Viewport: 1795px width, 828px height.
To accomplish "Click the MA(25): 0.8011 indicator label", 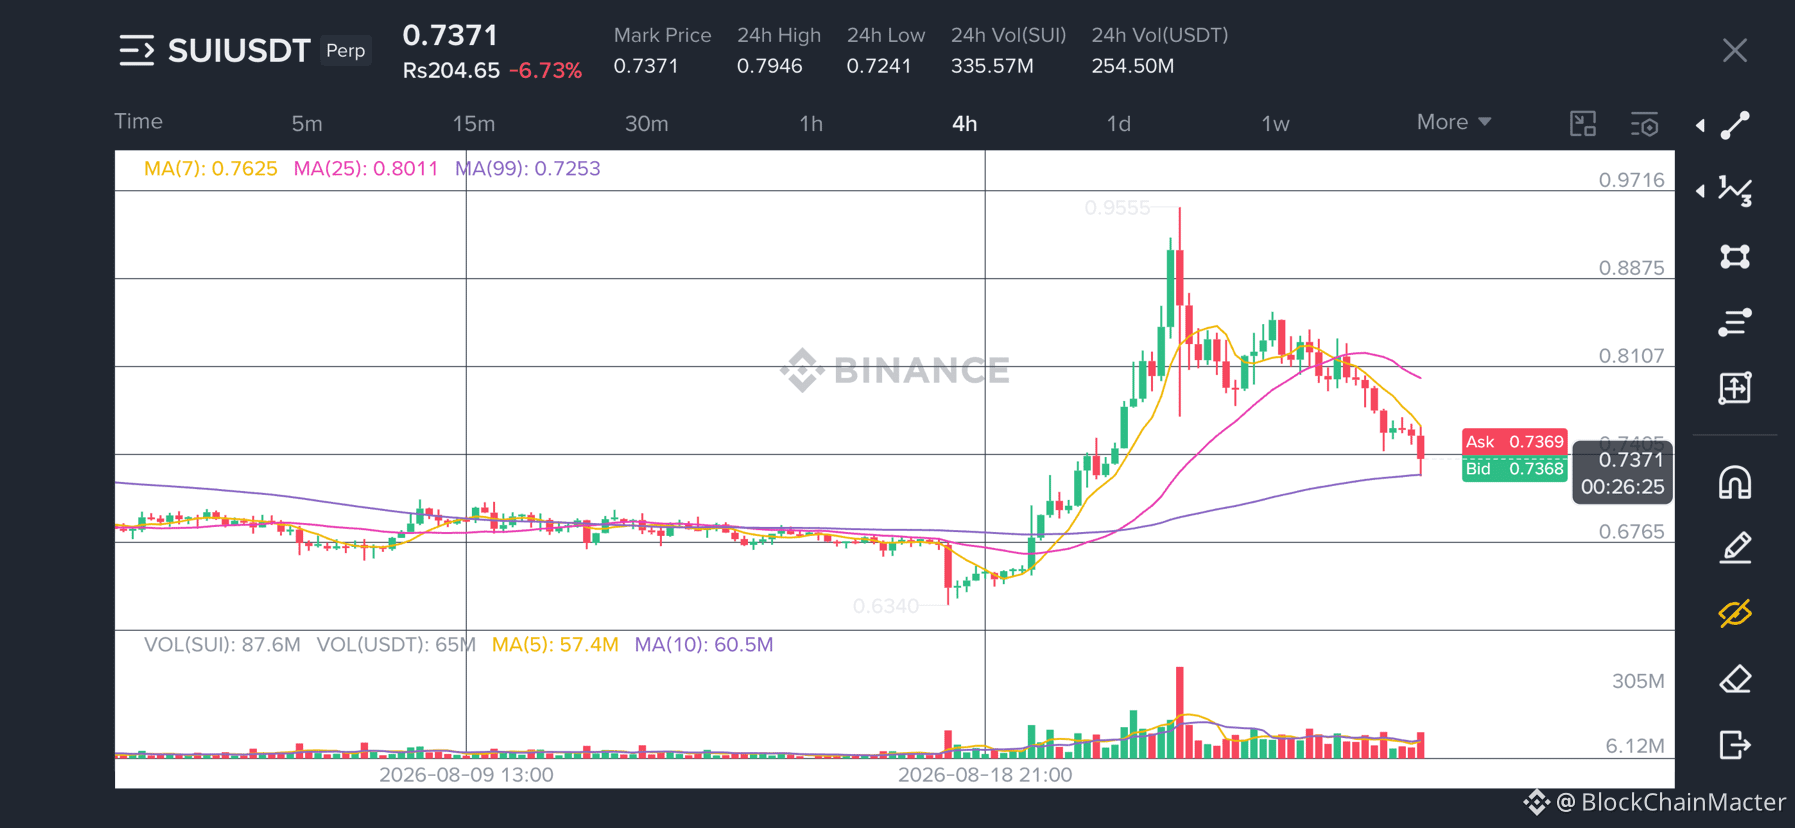I will [x=366, y=168].
